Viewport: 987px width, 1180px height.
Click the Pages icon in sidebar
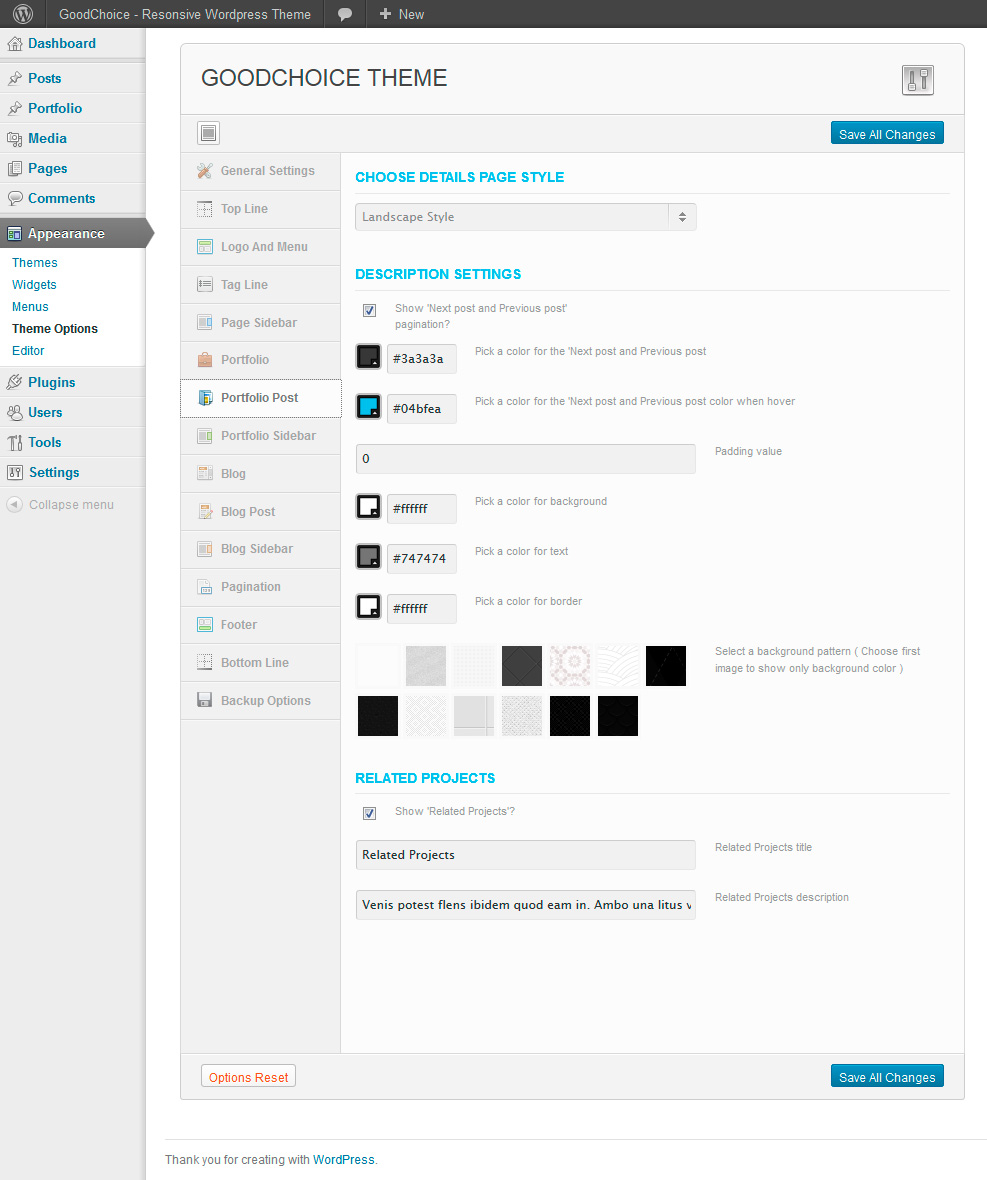(x=14, y=169)
